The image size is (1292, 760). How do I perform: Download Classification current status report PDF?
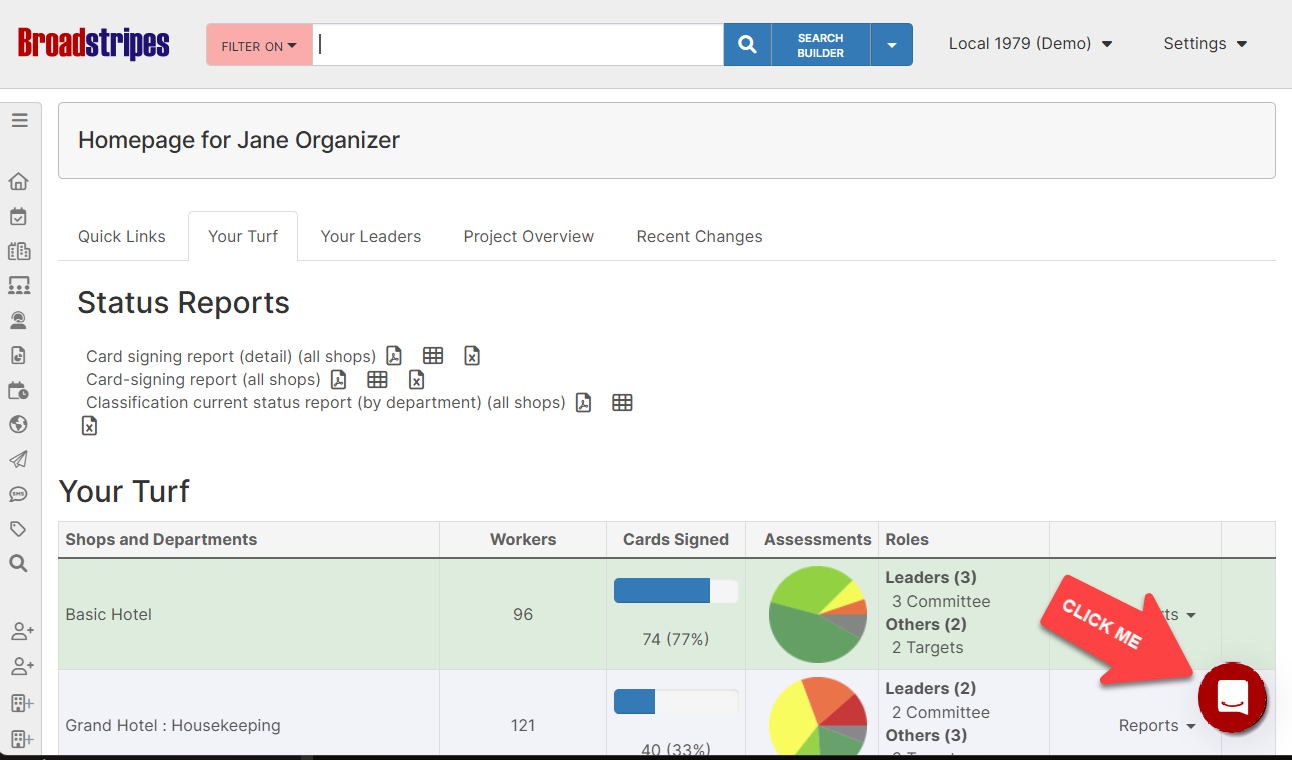584,403
